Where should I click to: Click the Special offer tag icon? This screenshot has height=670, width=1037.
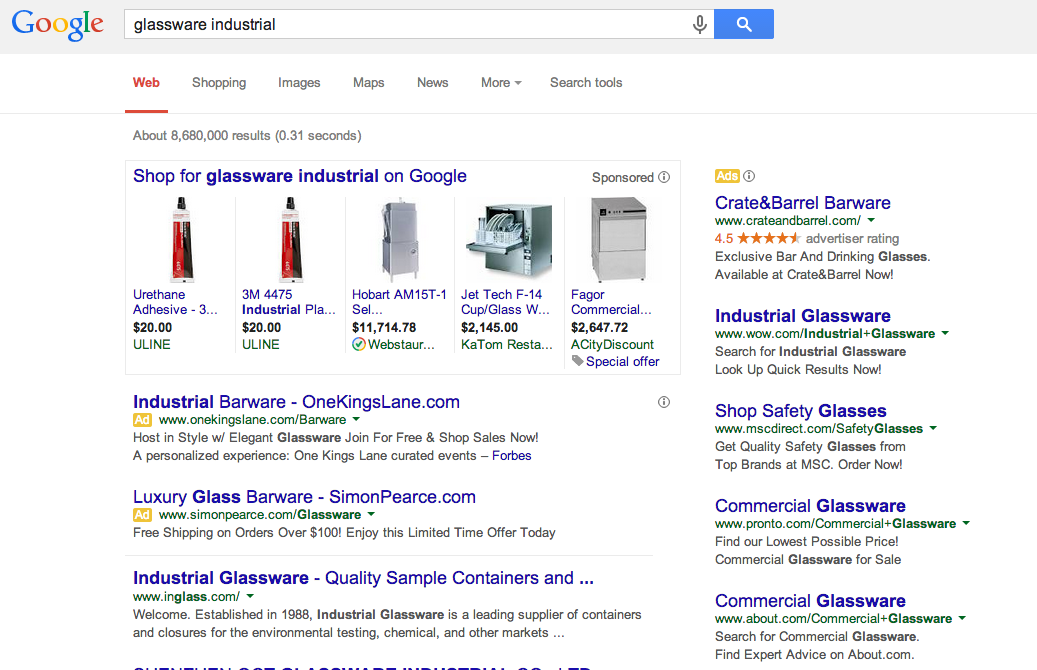(577, 361)
